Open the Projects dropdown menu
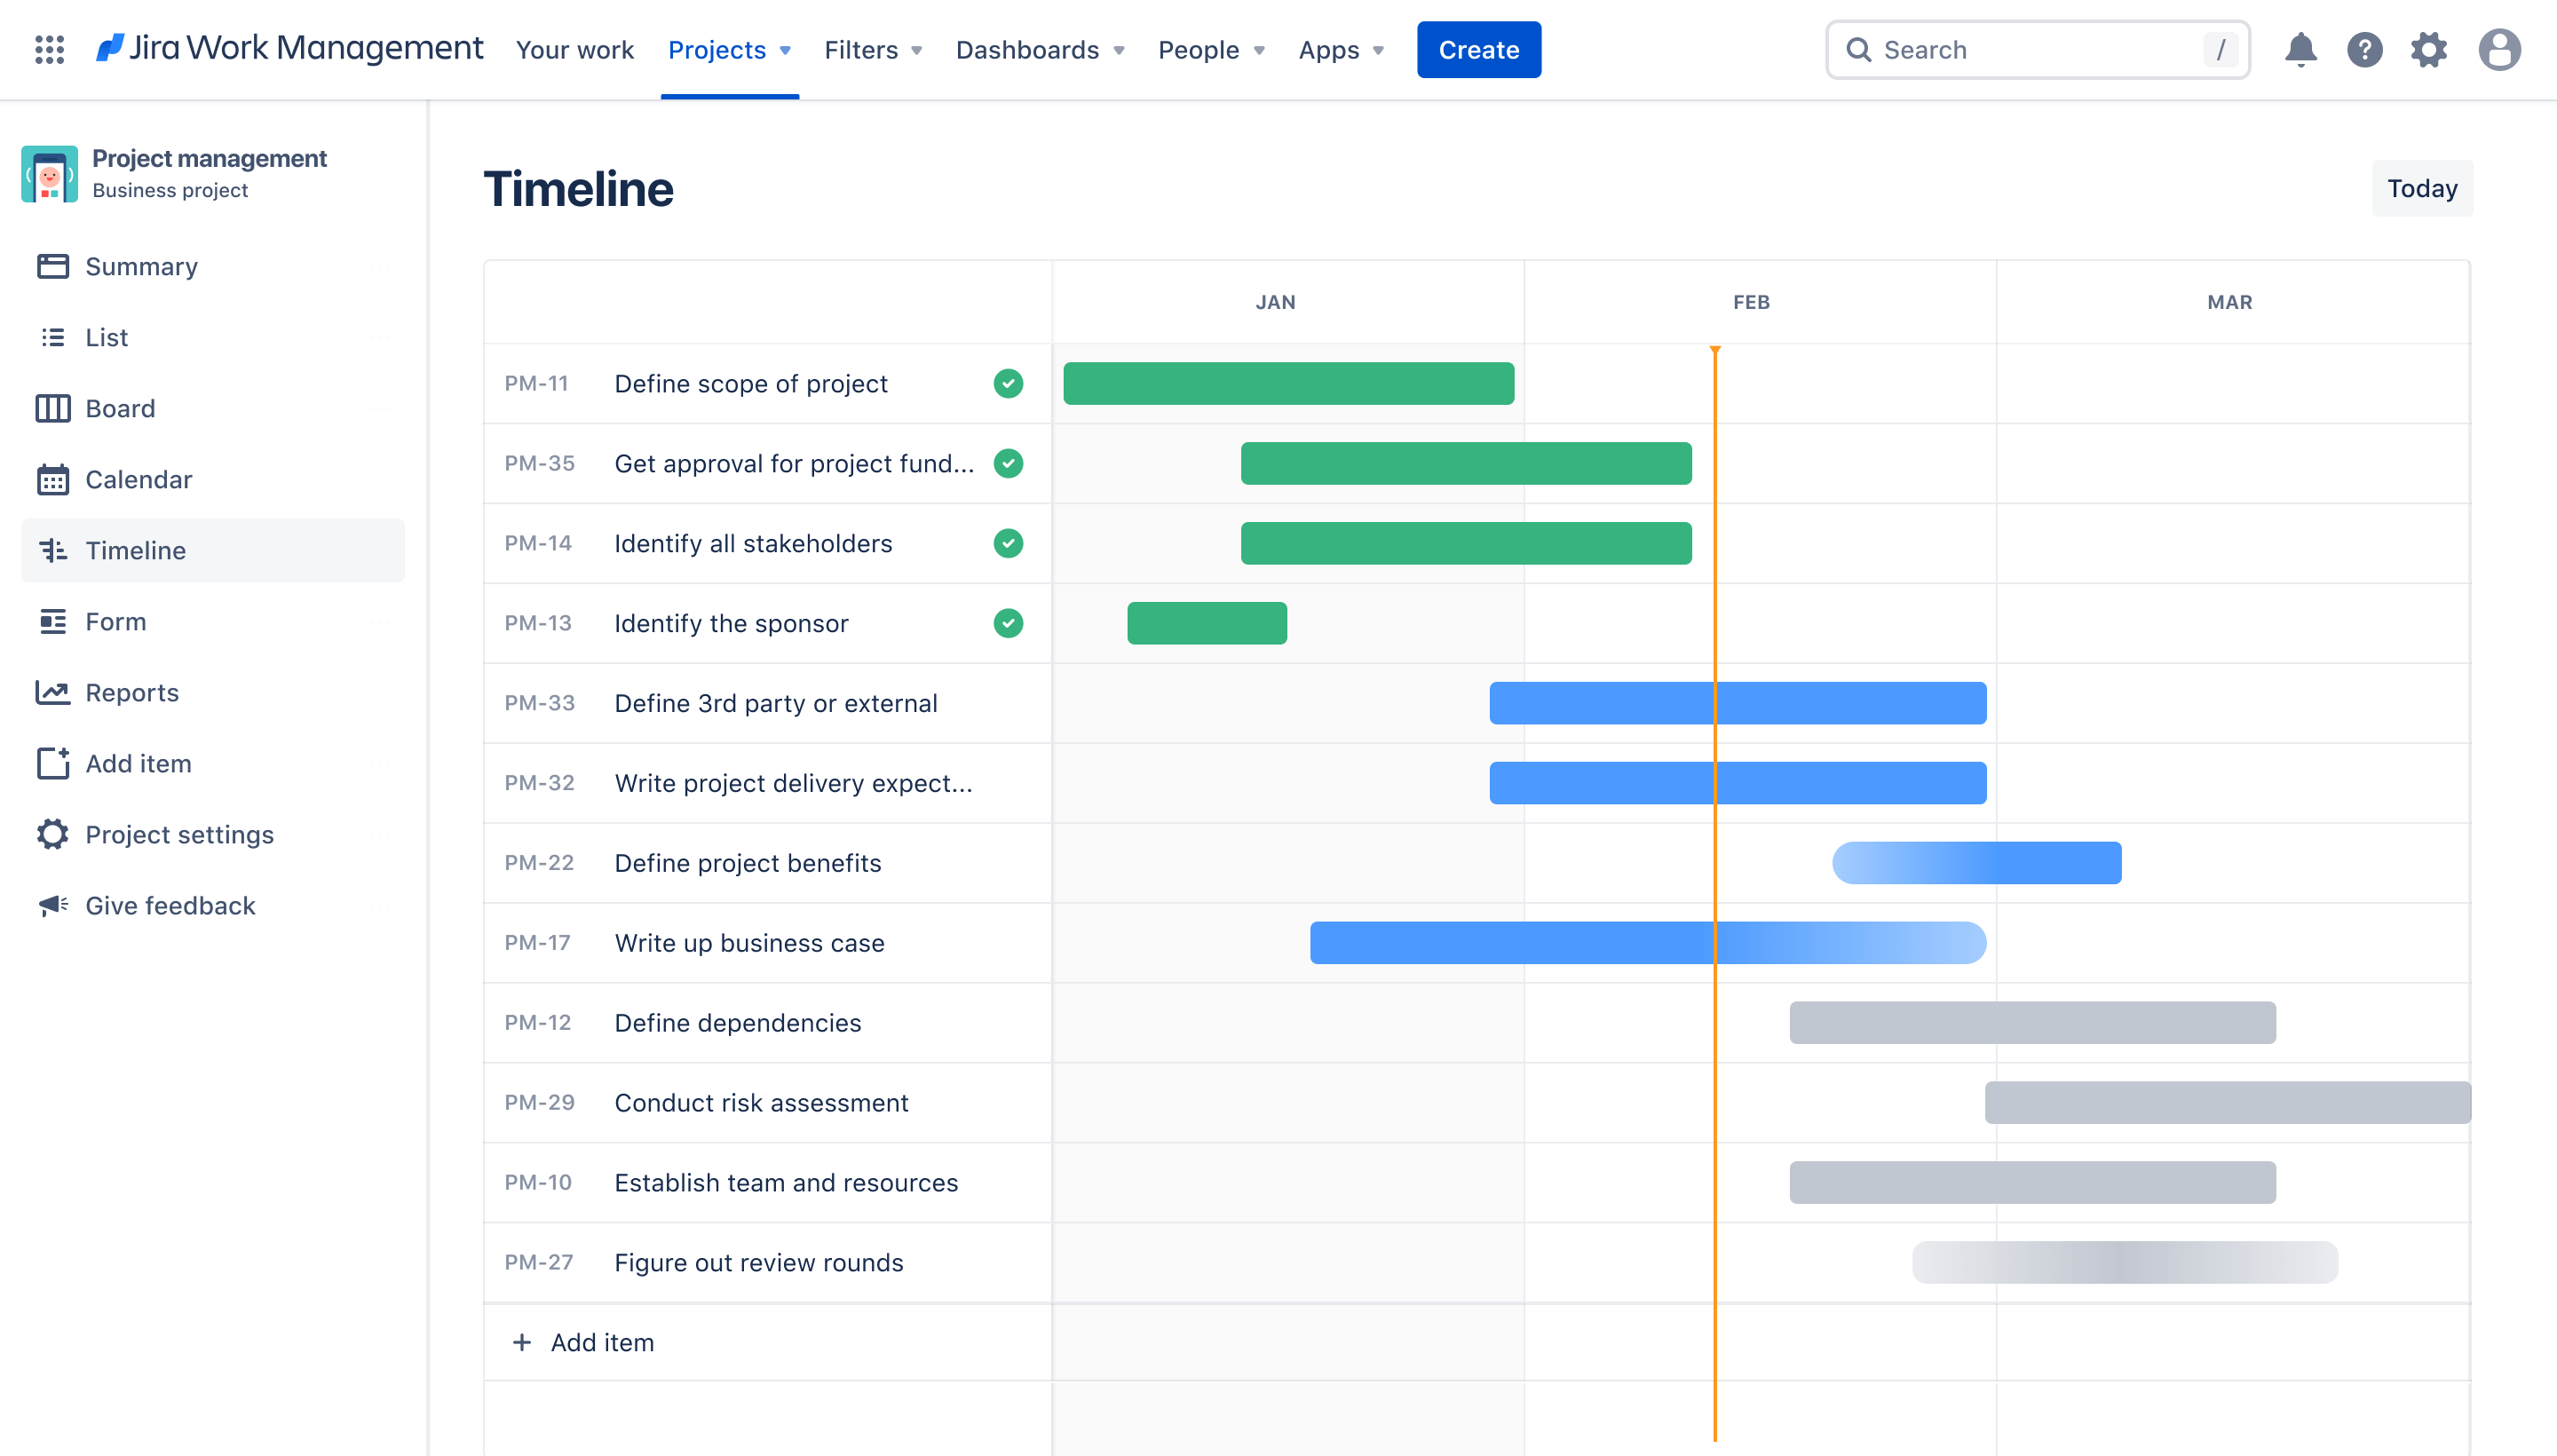The height and width of the screenshot is (1456, 2557). tap(725, 49)
